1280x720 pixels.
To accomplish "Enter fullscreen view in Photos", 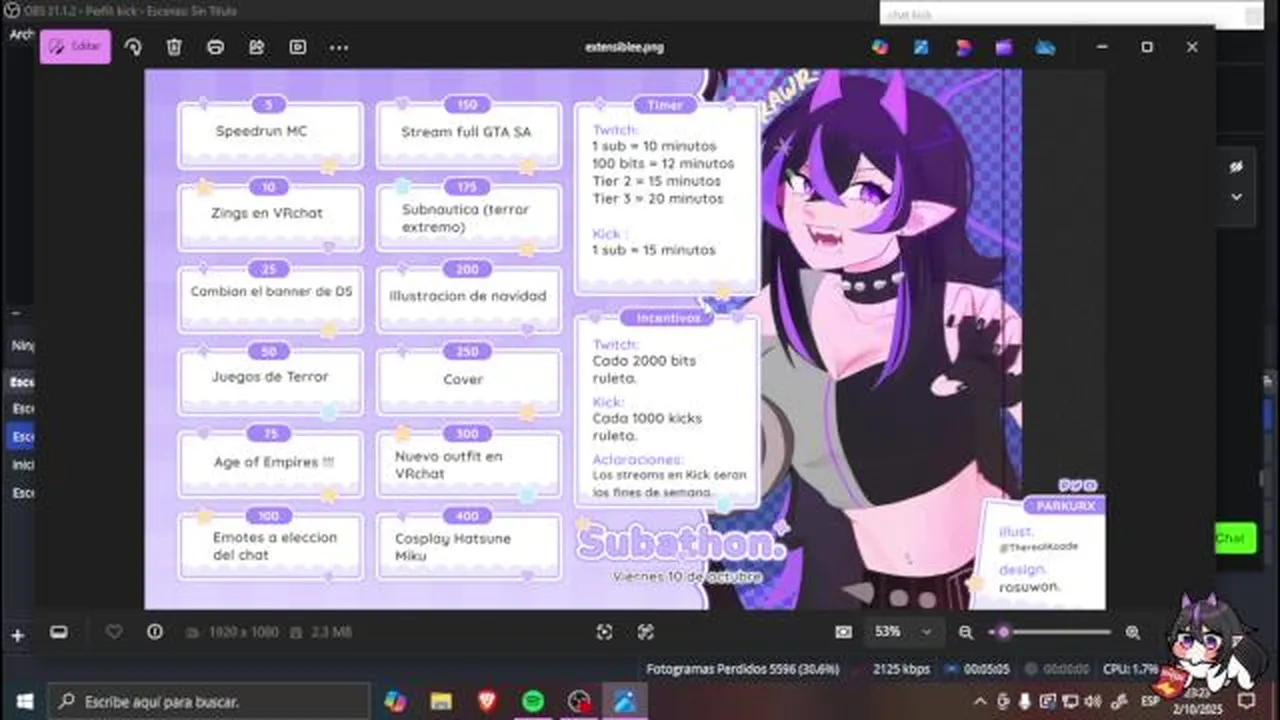I will (645, 632).
